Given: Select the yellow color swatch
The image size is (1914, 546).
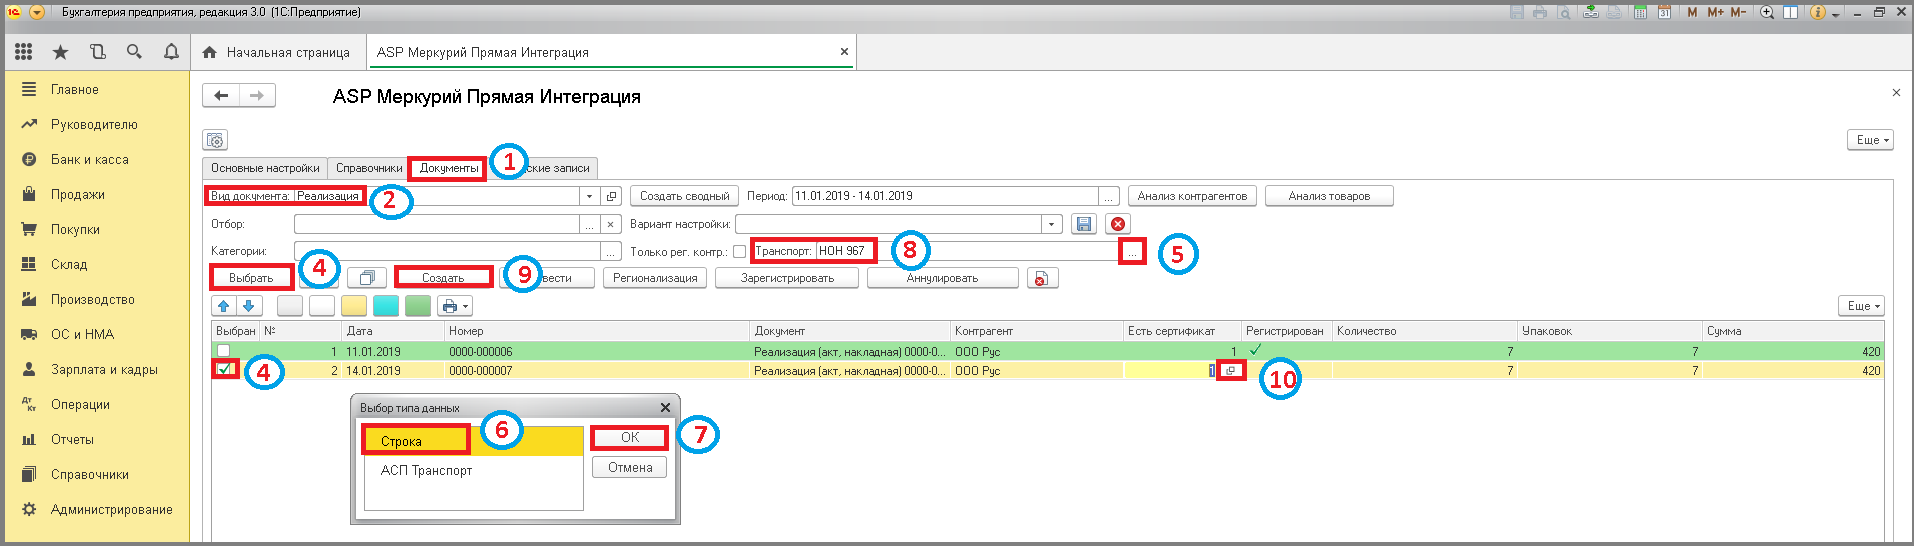Looking at the screenshot, I should click(353, 306).
